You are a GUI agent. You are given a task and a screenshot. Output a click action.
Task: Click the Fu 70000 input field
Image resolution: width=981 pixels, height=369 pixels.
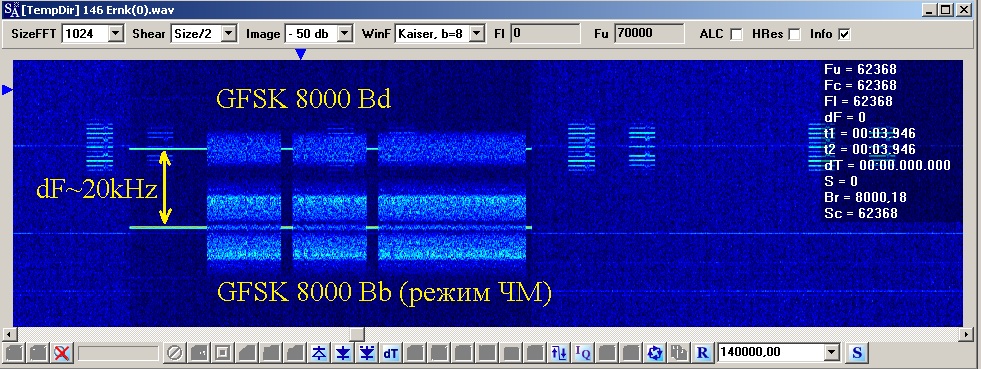tap(649, 34)
